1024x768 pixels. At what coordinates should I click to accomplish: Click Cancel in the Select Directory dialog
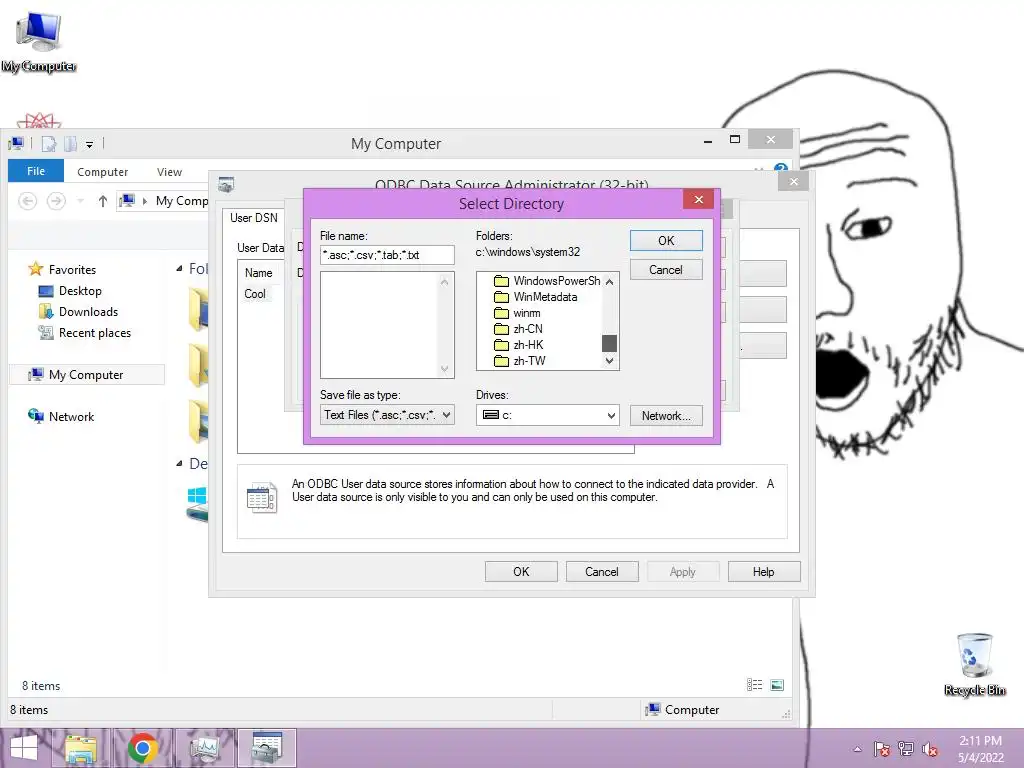[x=666, y=270]
